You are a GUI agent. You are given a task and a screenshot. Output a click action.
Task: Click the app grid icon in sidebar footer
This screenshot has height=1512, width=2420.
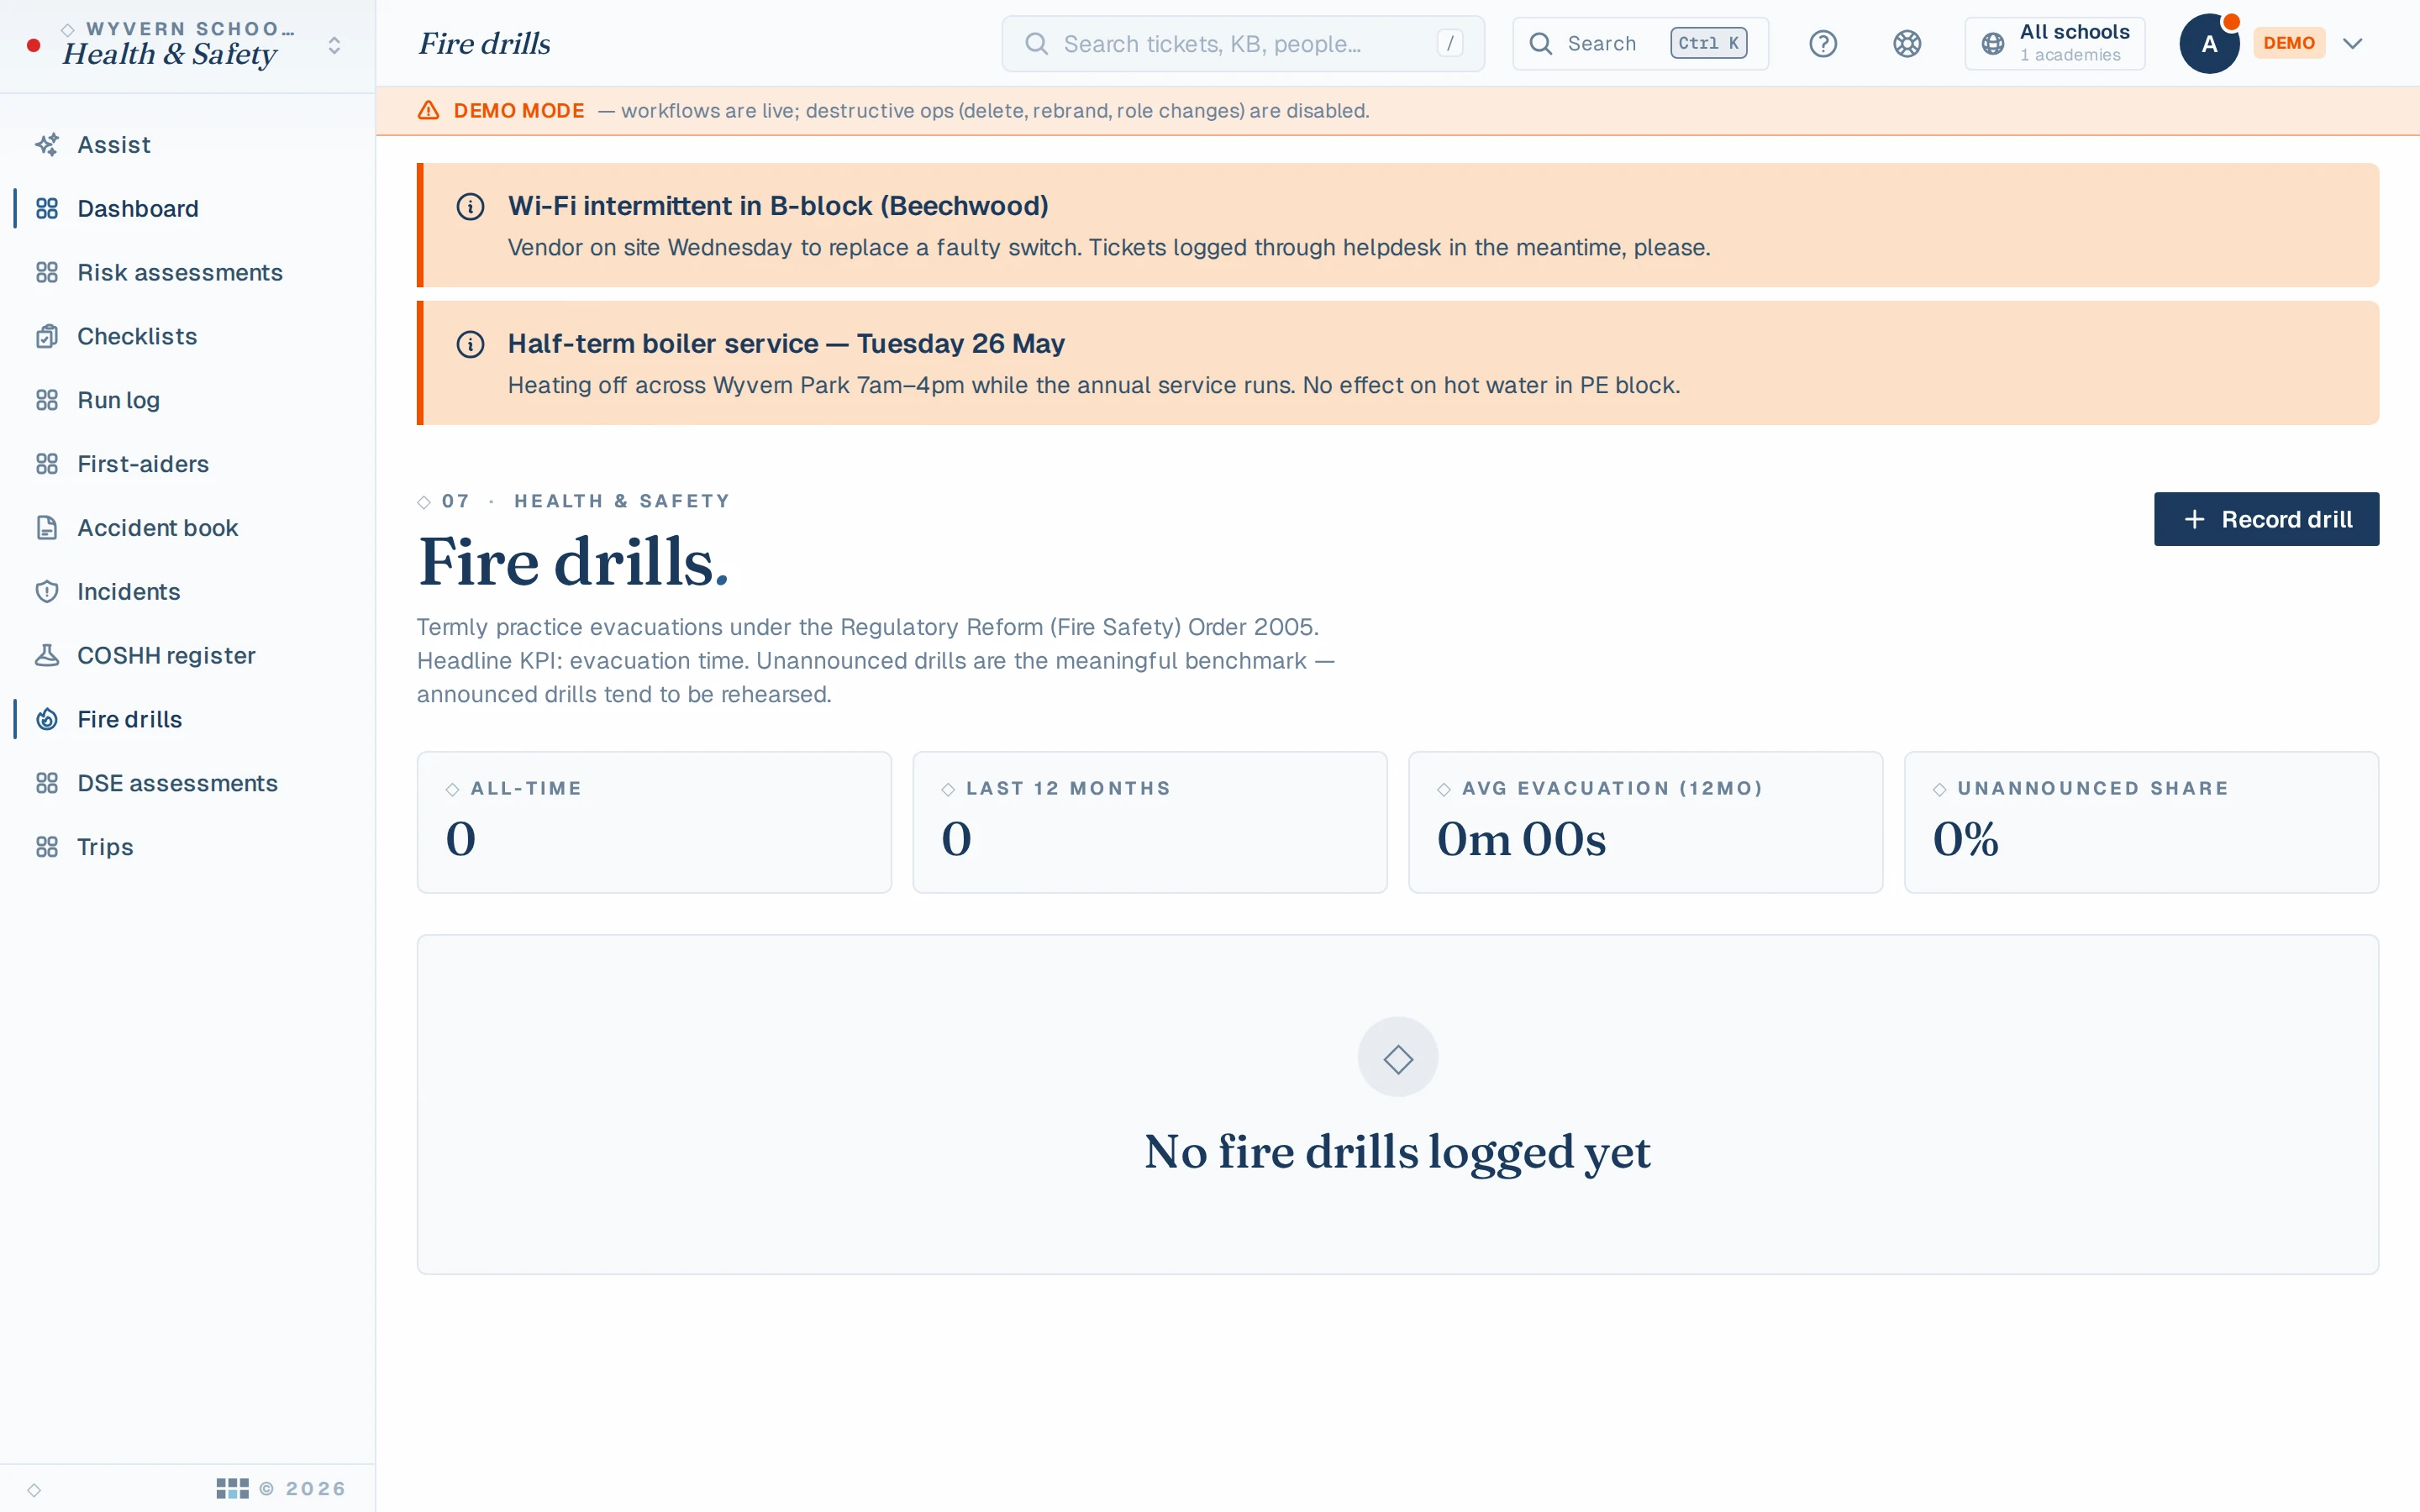233,1489
